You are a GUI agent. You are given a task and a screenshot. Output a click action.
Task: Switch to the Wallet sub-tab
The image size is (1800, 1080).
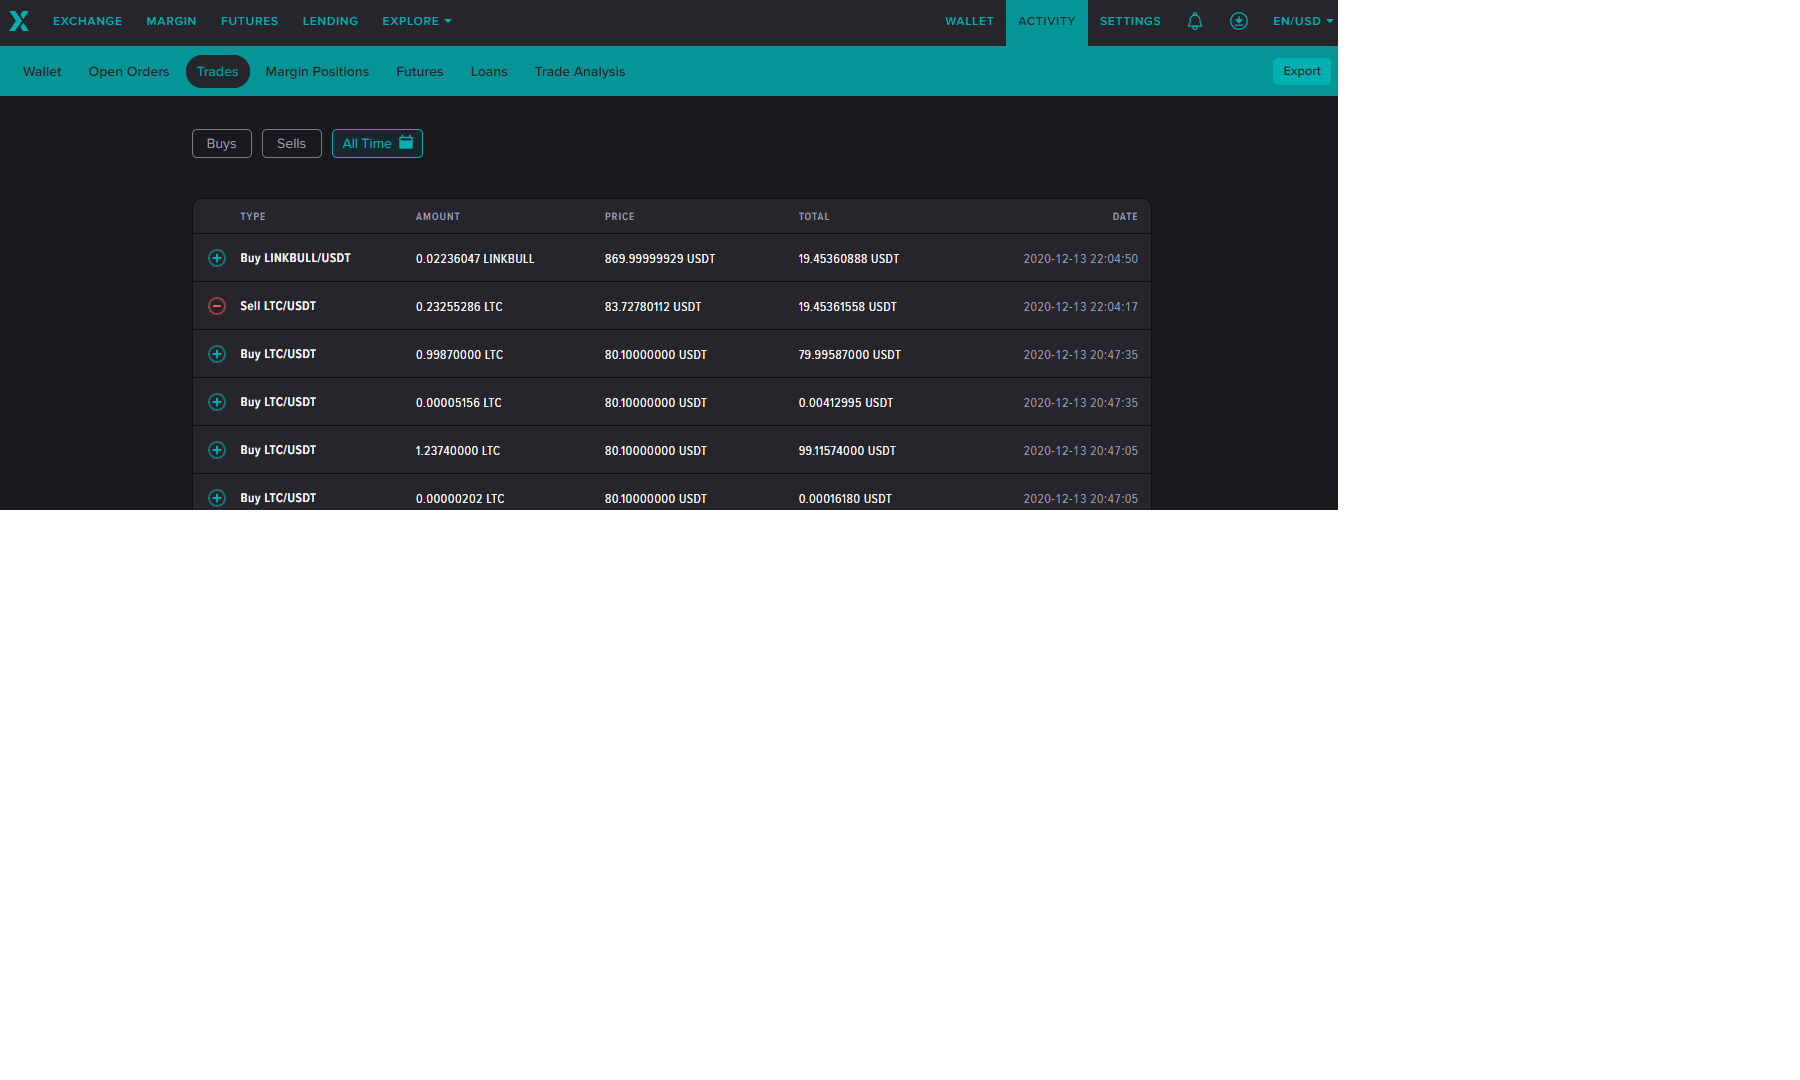coord(42,71)
